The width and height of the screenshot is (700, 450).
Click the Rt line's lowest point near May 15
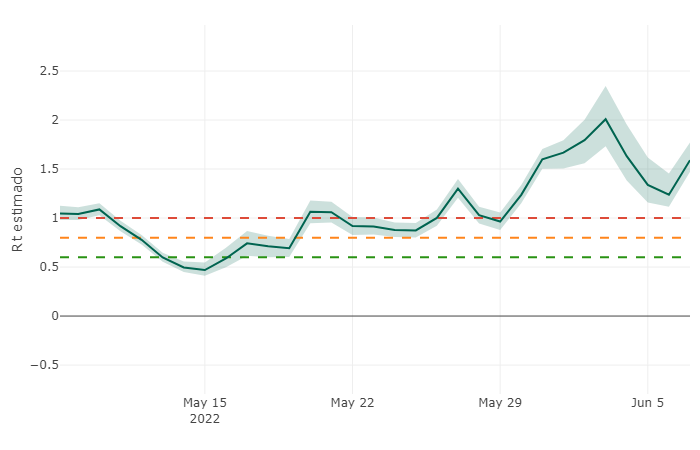coord(205,270)
